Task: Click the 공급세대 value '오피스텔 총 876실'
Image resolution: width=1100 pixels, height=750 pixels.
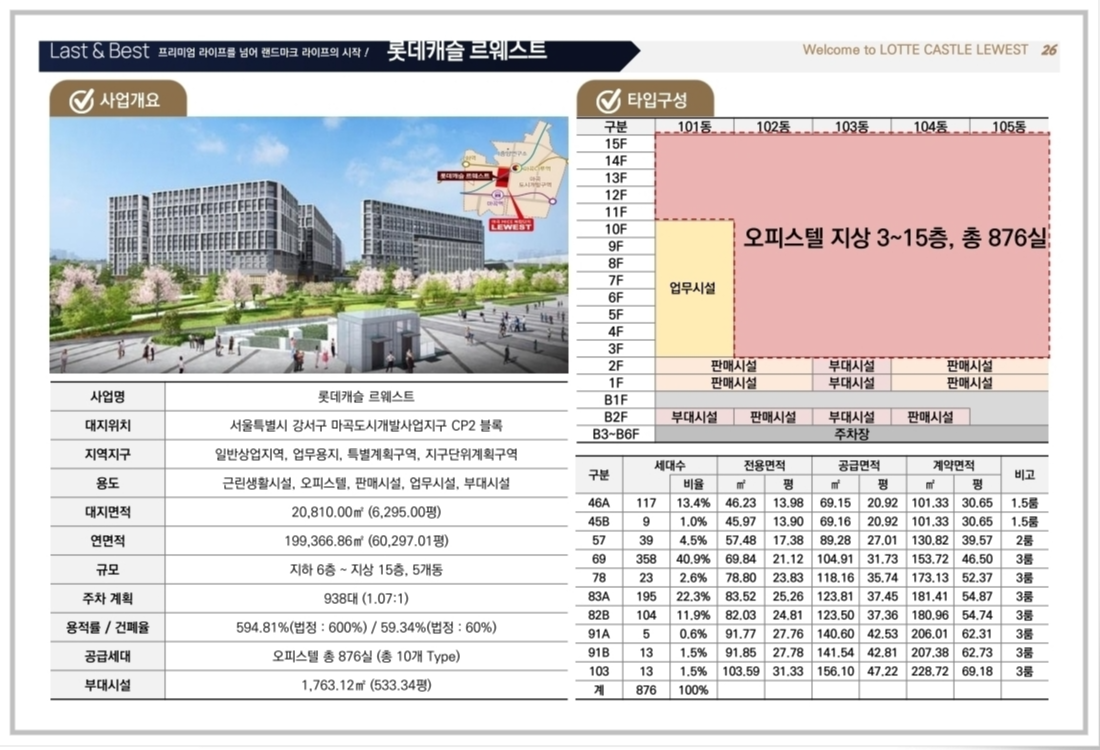Action: click(x=366, y=657)
